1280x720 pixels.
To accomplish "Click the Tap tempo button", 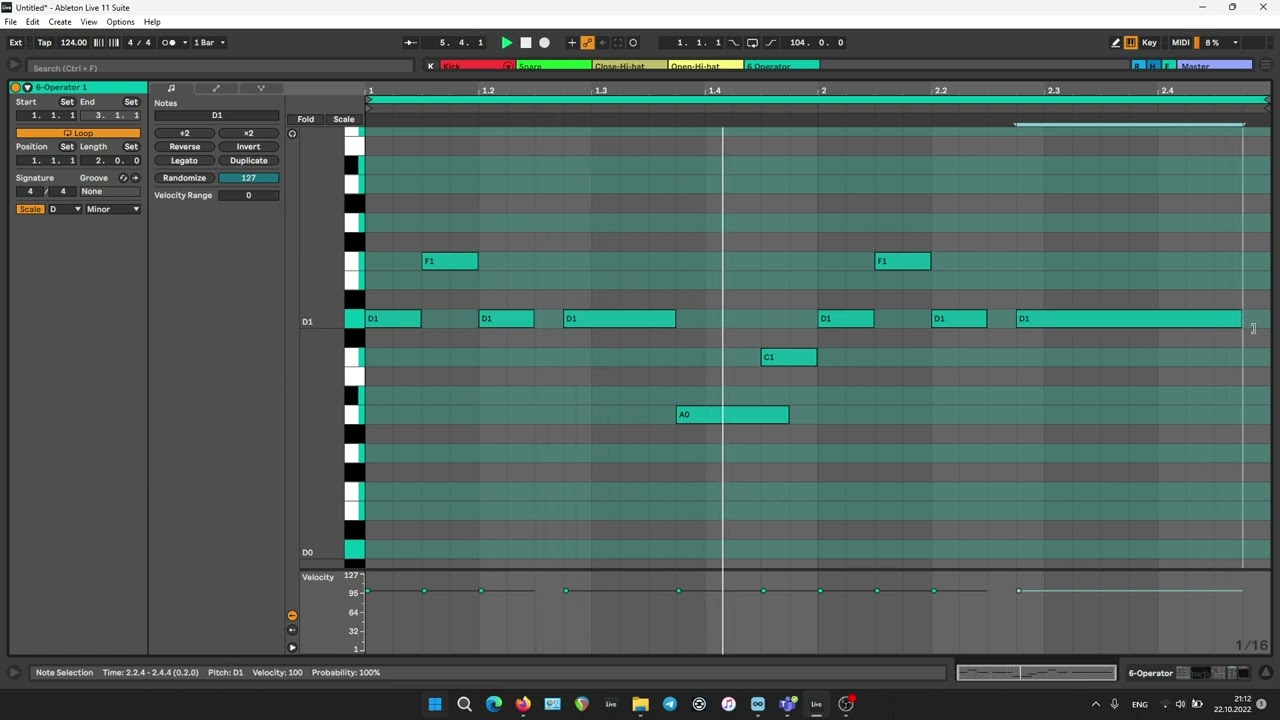I will pos(44,43).
